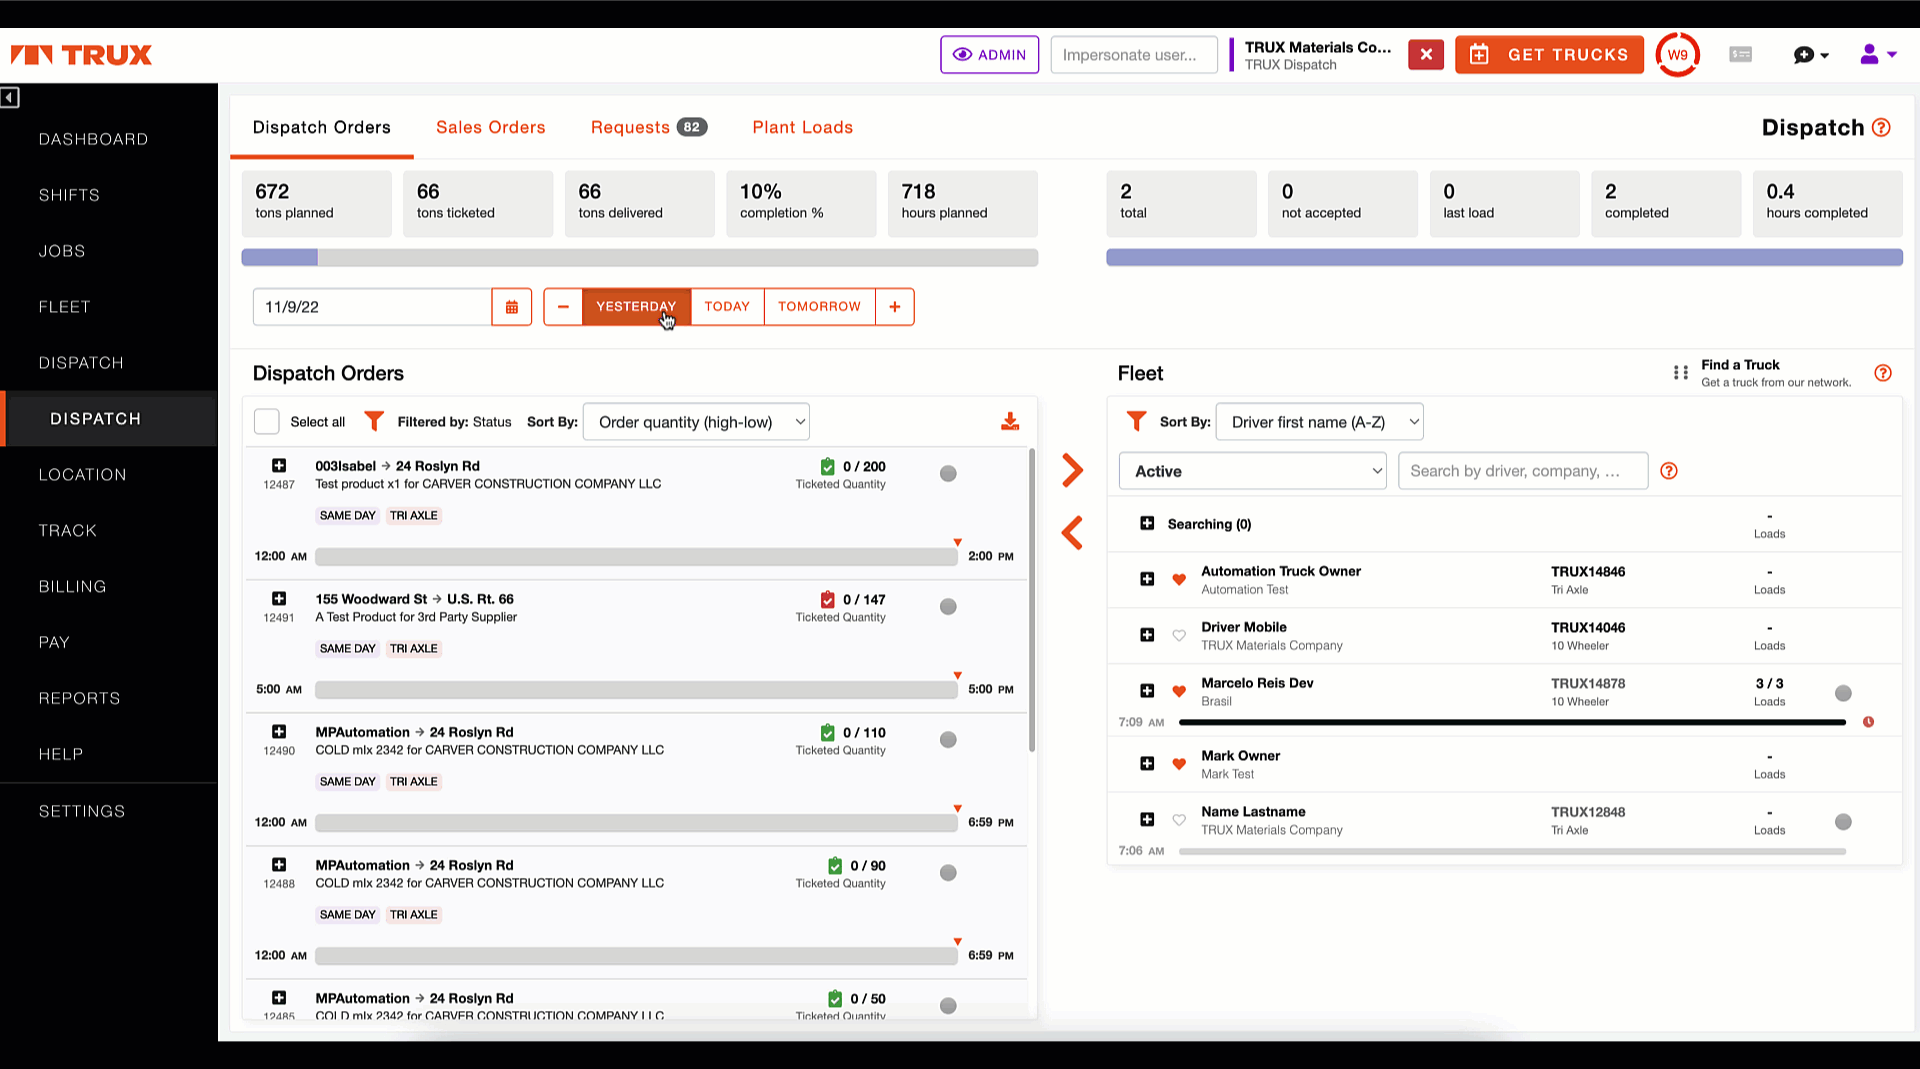This screenshot has width=1920, height=1069.
Task: Open Reports in sidebar
Action: tap(79, 698)
